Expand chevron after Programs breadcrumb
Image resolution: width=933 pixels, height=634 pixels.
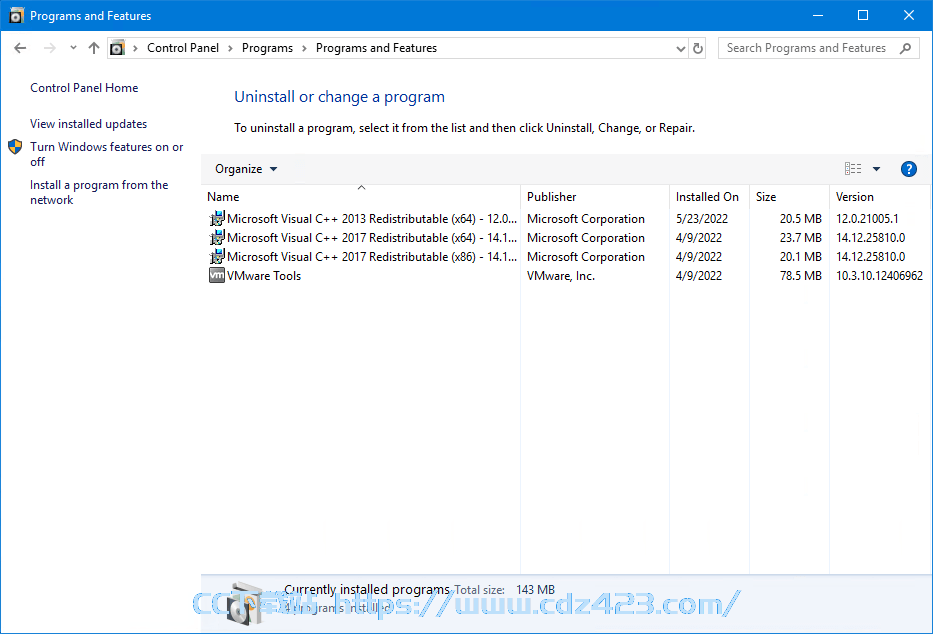click(x=304, y=48)
